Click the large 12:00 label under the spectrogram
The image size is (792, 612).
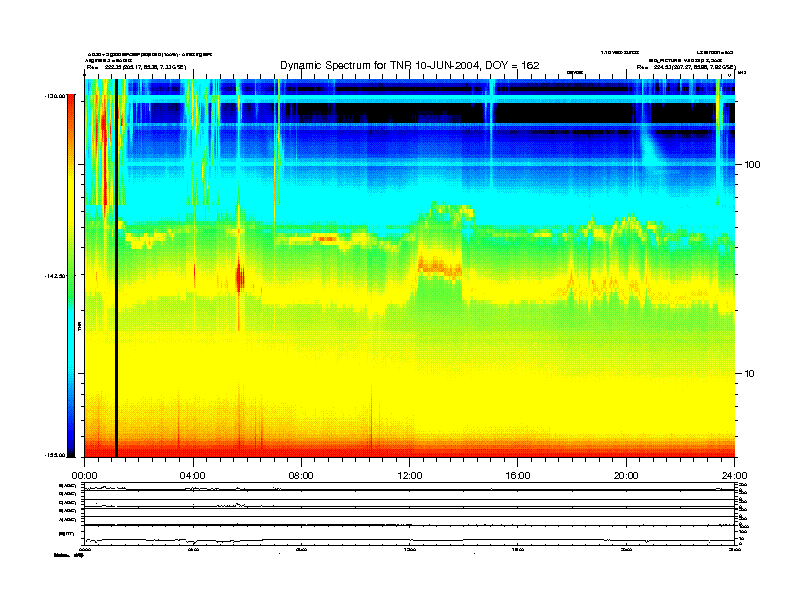[410, 476]
